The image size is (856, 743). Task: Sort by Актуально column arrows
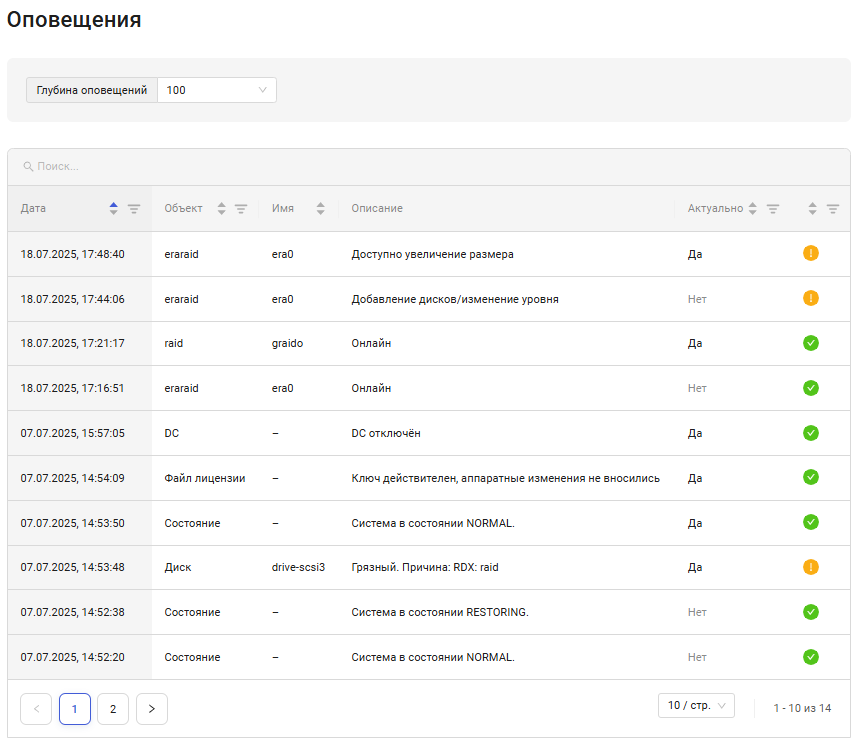pyautogui.click(x=752, y=209)
